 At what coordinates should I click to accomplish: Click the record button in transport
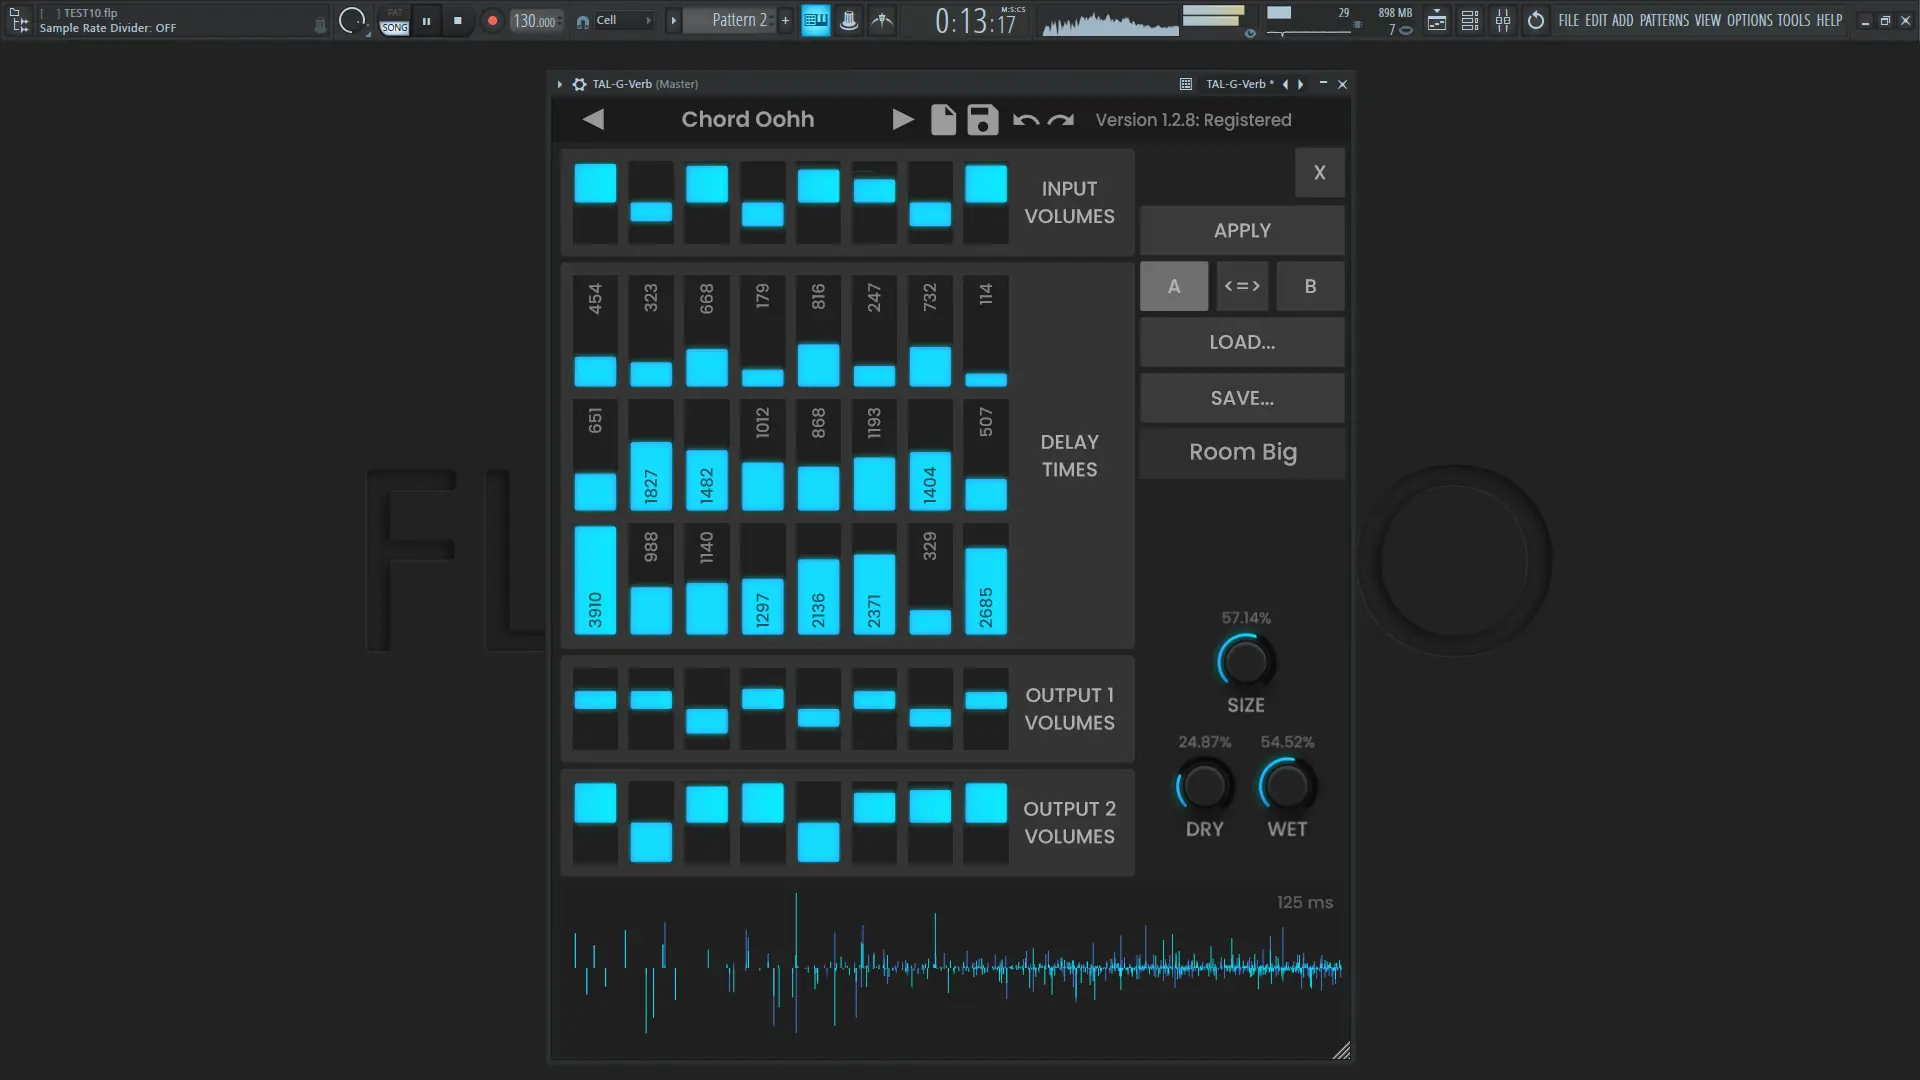point(492,20)
